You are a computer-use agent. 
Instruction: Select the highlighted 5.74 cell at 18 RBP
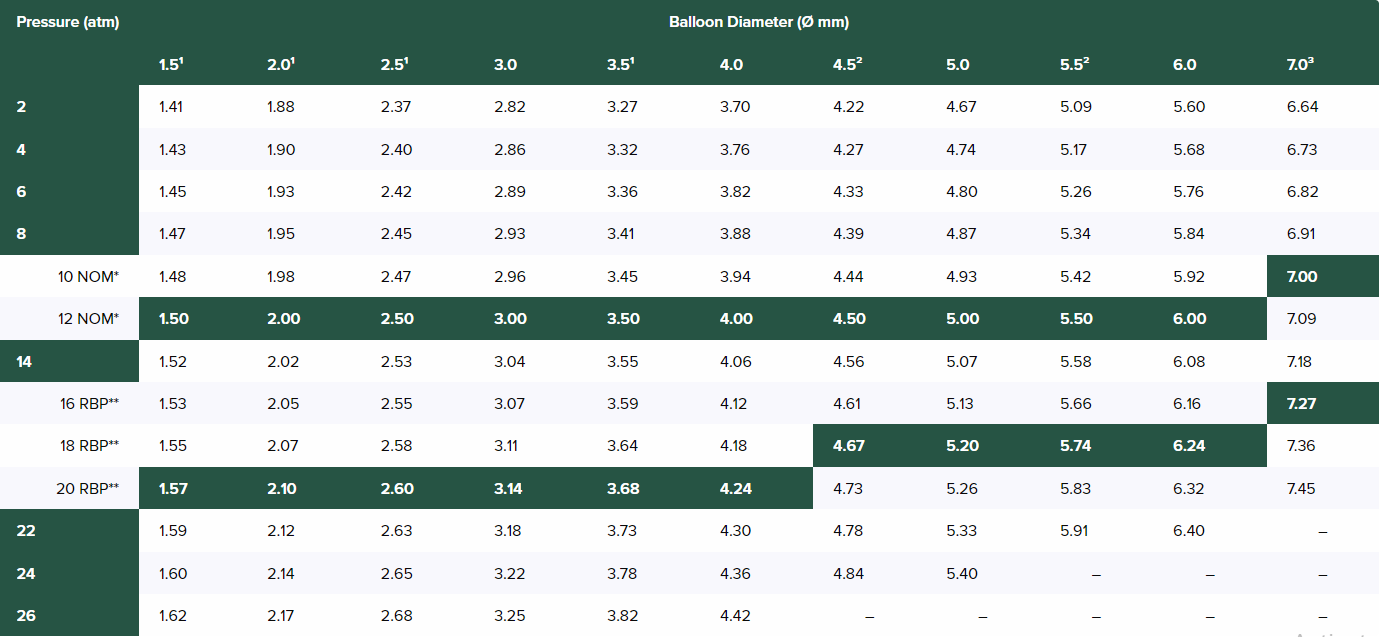[1075, 446]
